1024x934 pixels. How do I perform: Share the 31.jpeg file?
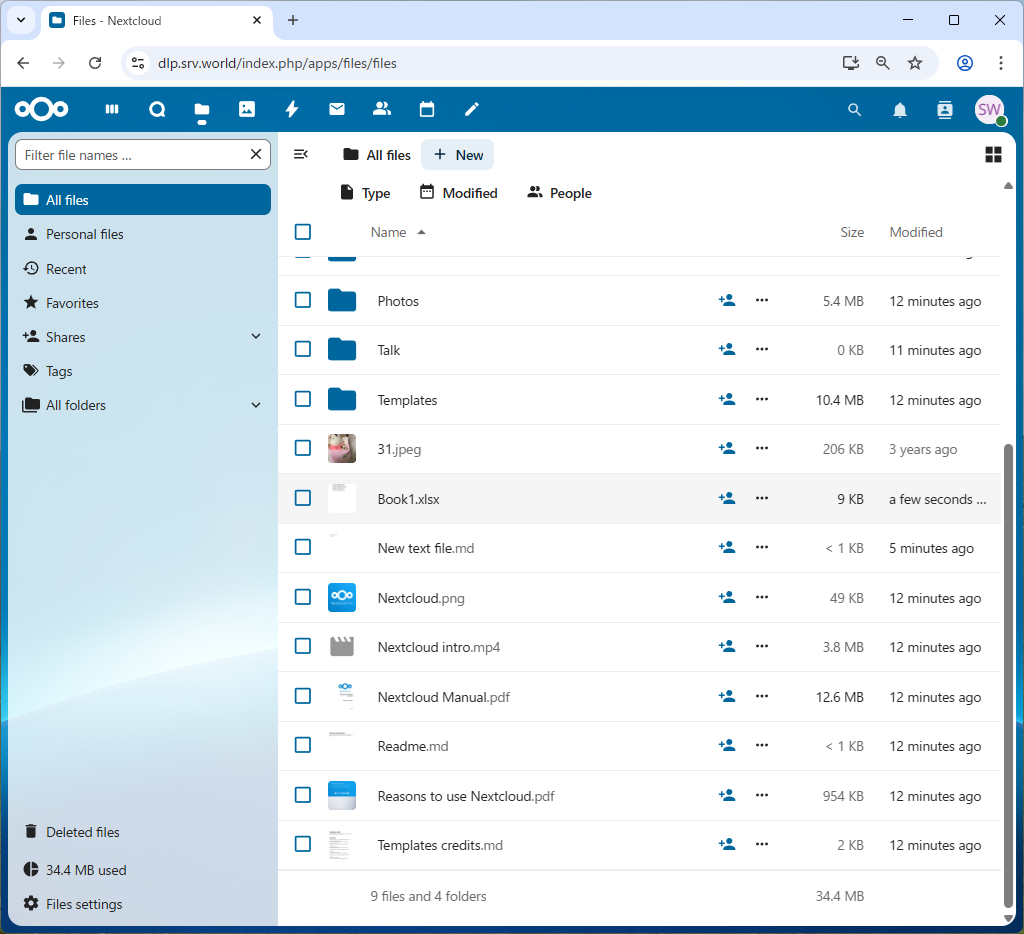pyautogui.click(x=727, y=448)
